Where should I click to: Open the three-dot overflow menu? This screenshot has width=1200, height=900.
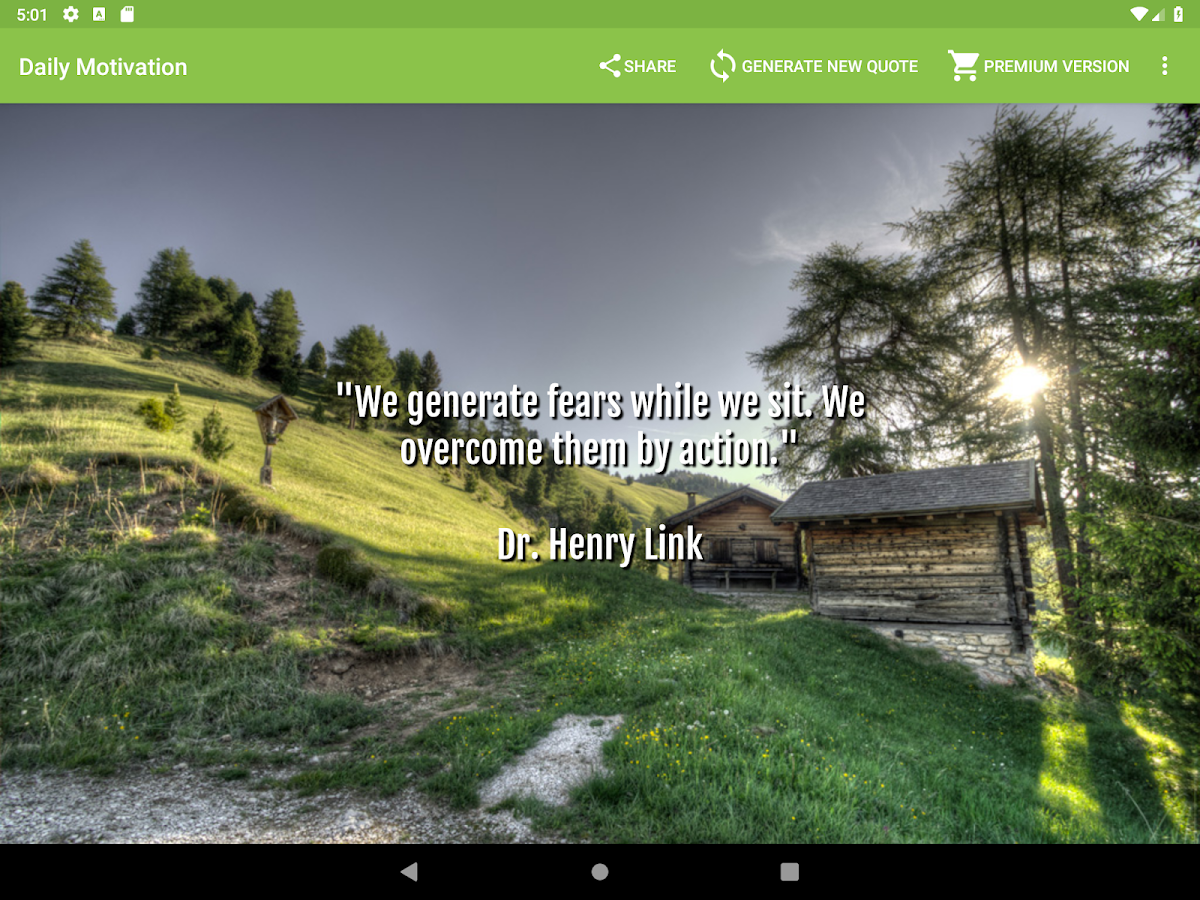[x=1164, y=66]
